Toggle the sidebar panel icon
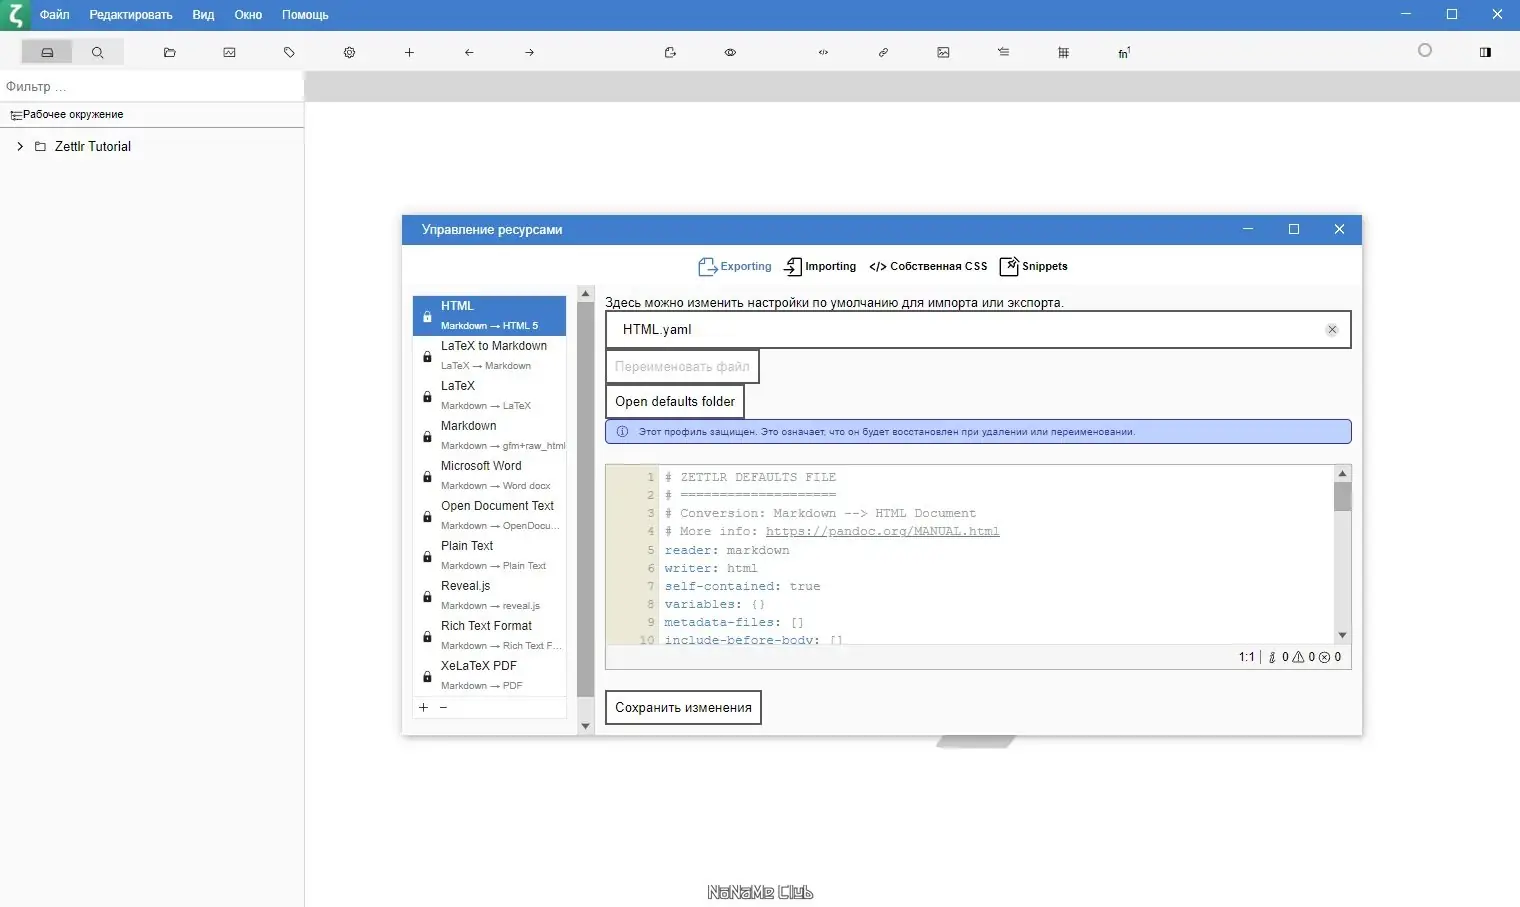 [1485, 52]
